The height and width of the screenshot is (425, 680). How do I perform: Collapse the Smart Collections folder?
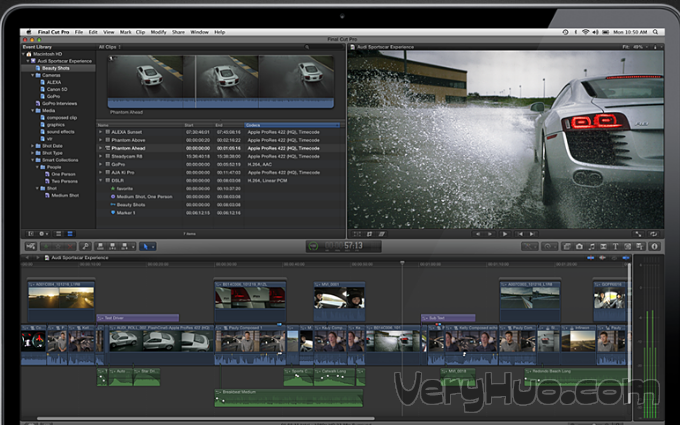point(33,160)
